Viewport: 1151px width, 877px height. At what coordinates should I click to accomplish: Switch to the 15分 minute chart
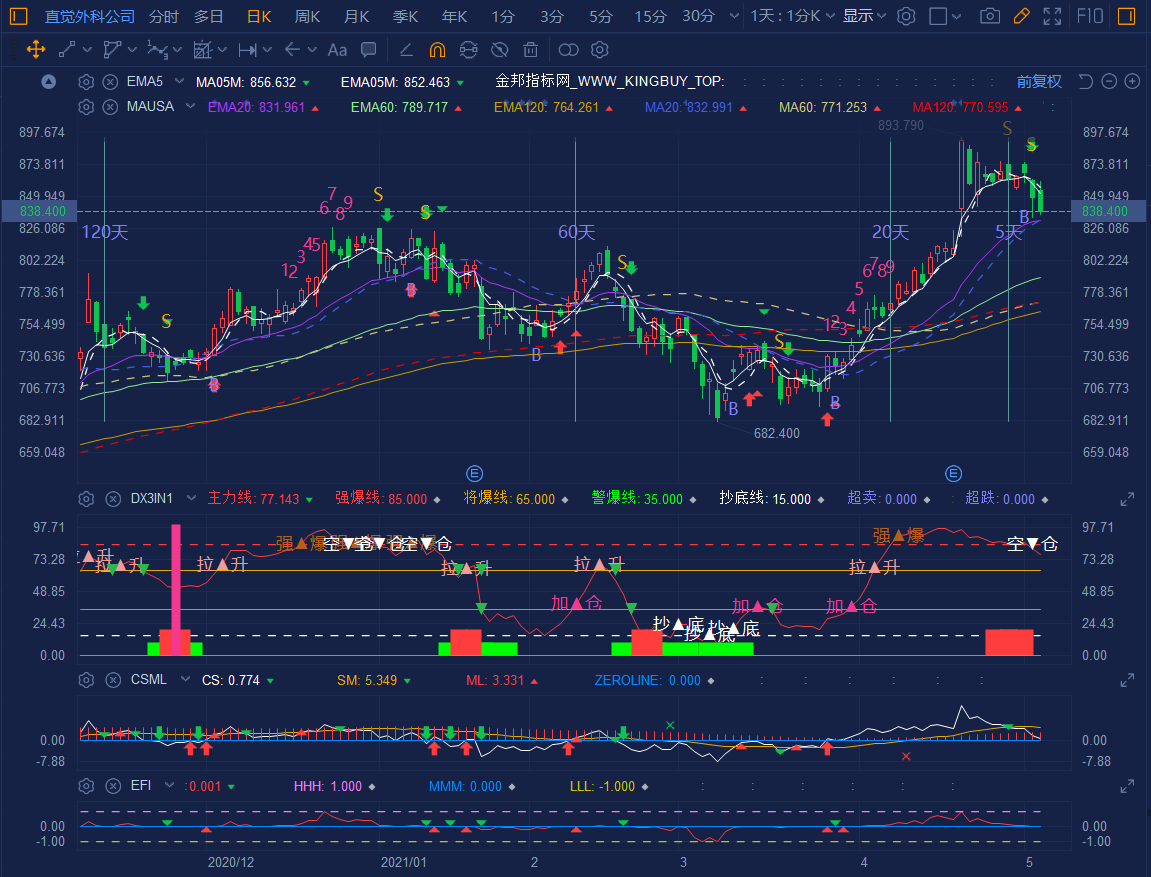650,16
